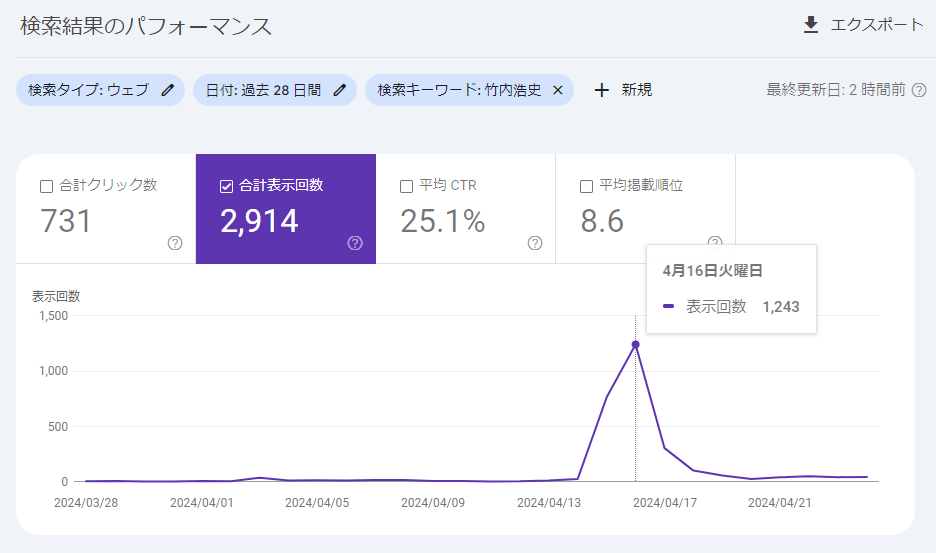
Task: Click the peak data point on chart
Action: (635, 344)
